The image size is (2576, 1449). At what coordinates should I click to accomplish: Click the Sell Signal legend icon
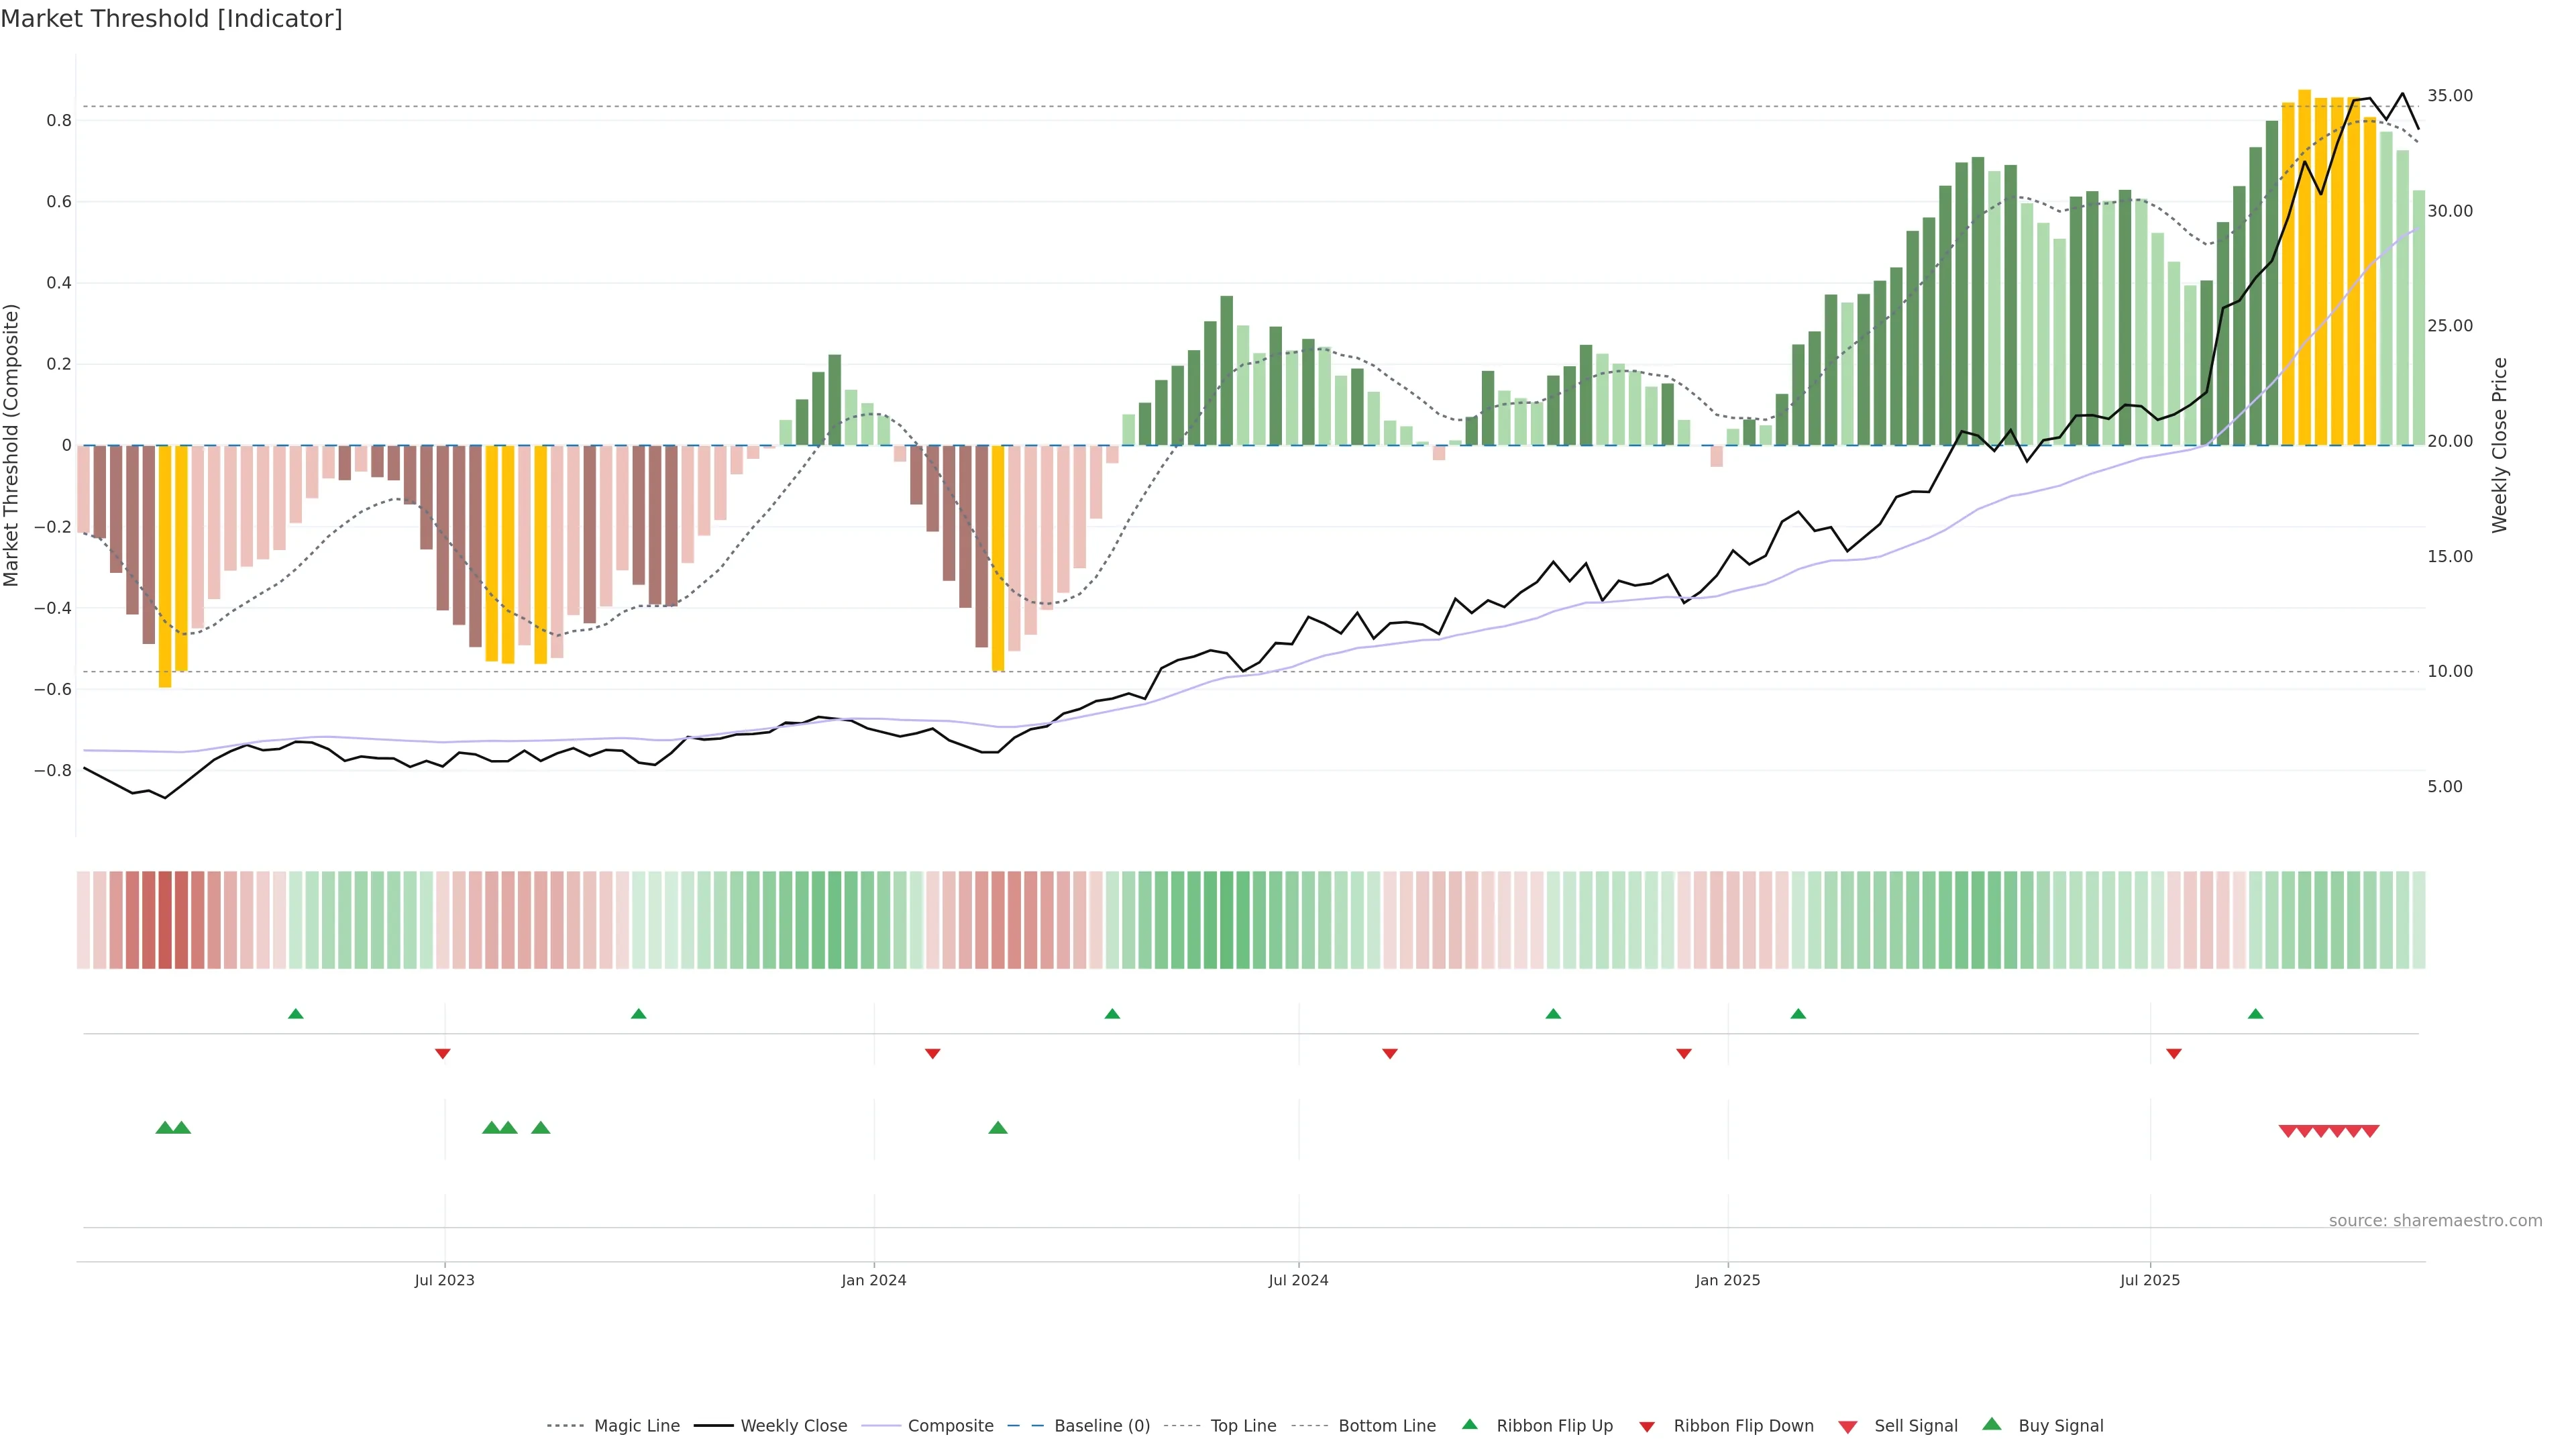pos(1847,1426)
